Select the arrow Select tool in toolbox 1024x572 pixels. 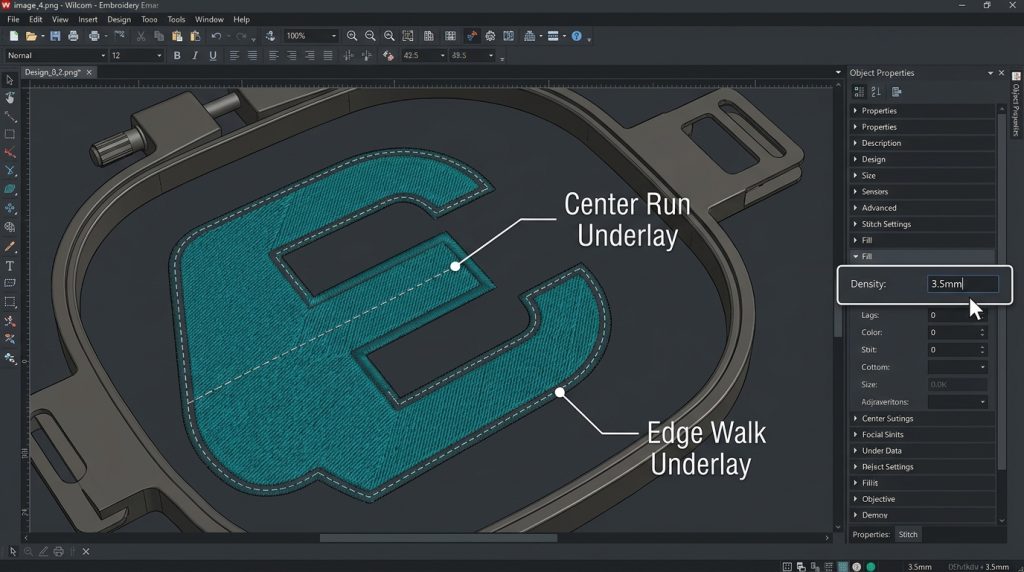coord(10,80)
